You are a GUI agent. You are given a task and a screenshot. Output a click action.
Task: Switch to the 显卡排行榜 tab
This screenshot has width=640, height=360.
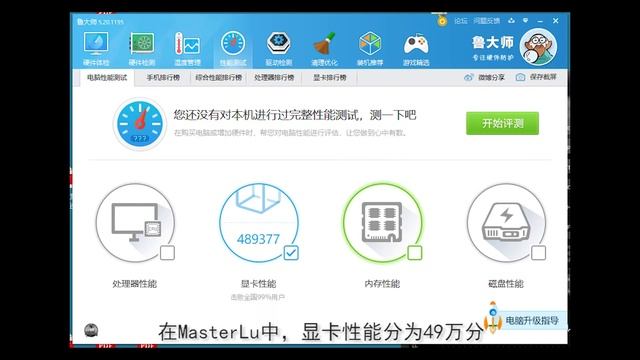click(329, 78)
